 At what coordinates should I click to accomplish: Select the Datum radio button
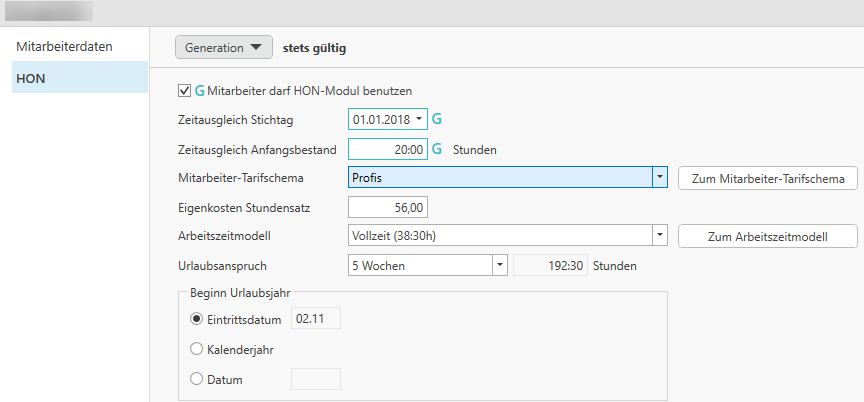pyautogui.click(x=196, y=379)
